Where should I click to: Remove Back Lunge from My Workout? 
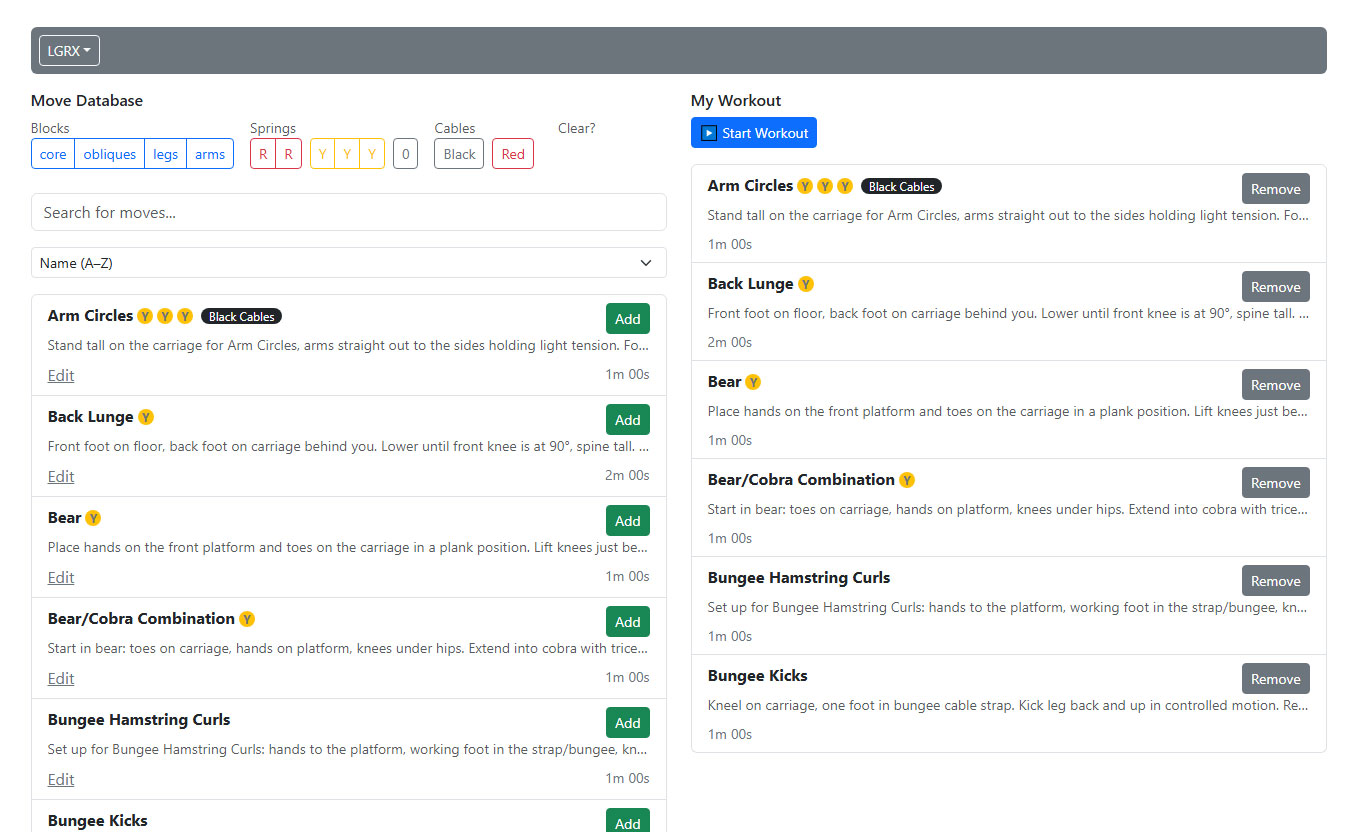point(1276,287)
